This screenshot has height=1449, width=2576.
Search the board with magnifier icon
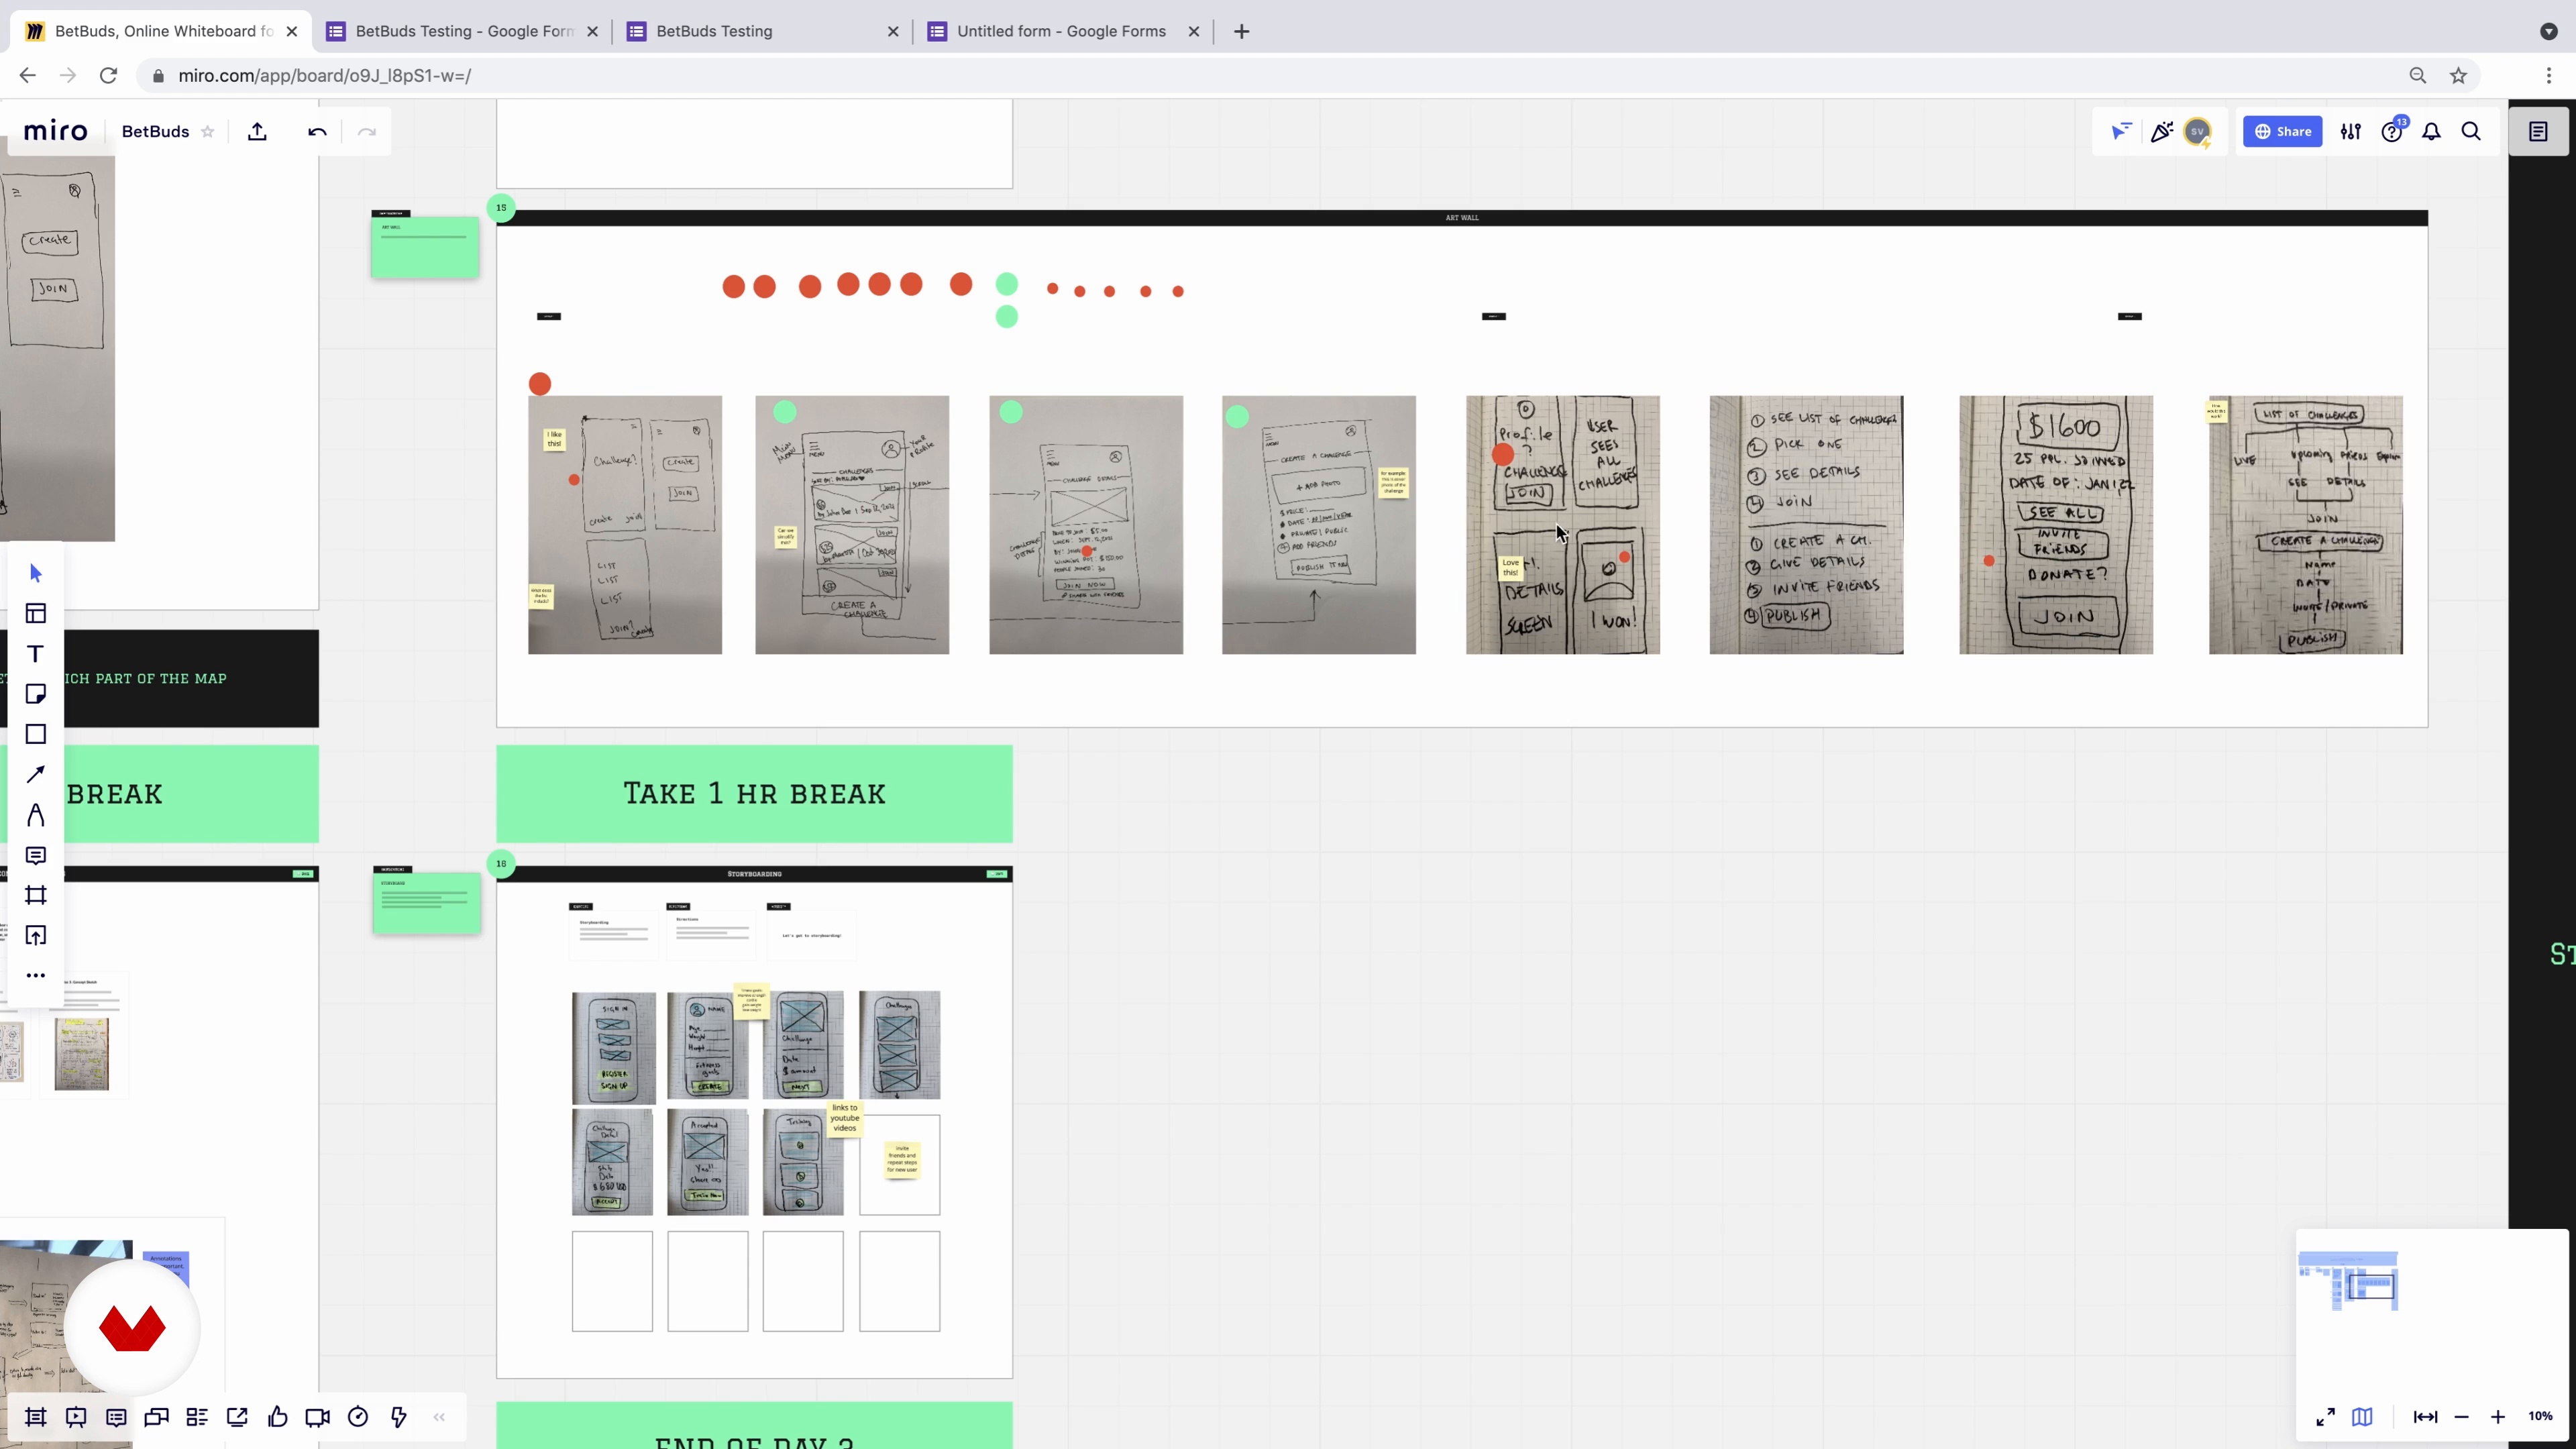click(2471, 131)
